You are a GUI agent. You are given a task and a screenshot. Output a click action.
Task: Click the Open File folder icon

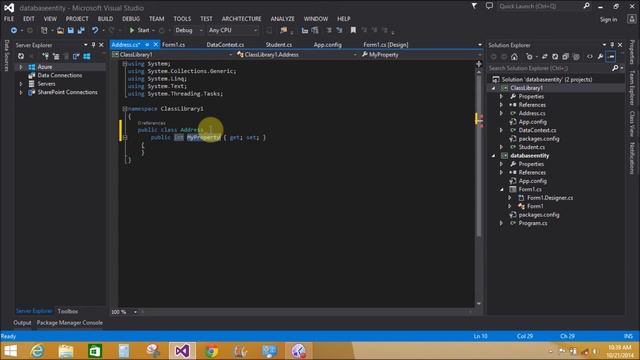[x=60, y=30]
